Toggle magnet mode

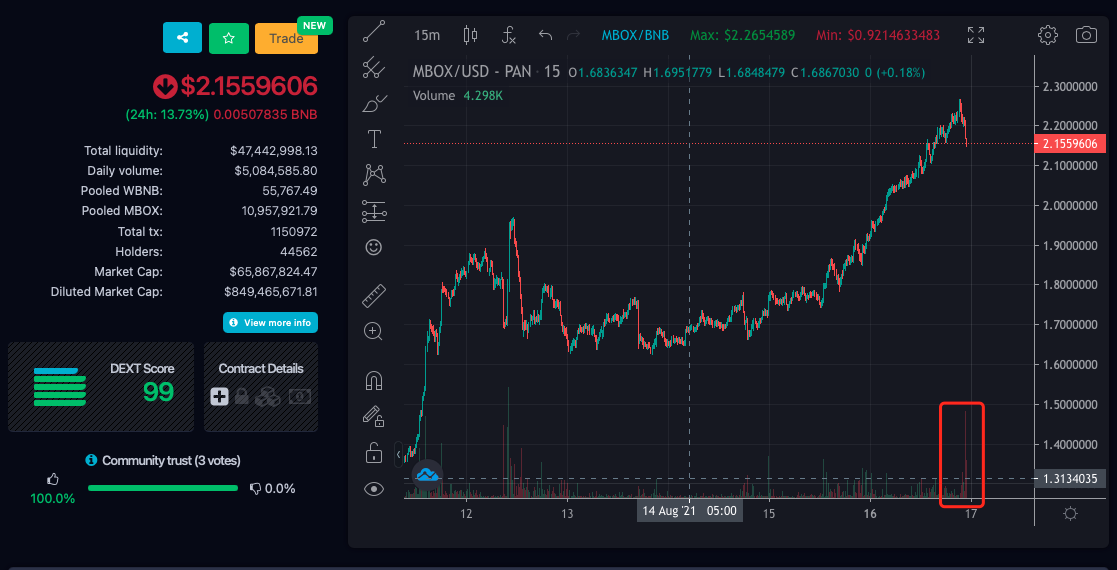[373, 381]
